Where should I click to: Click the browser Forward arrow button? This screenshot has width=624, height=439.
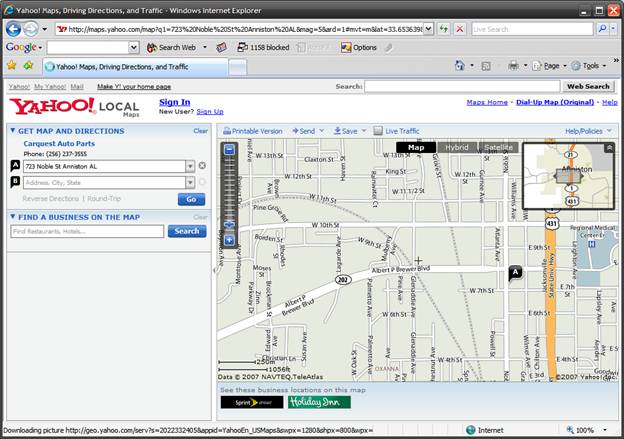(31, 29)
